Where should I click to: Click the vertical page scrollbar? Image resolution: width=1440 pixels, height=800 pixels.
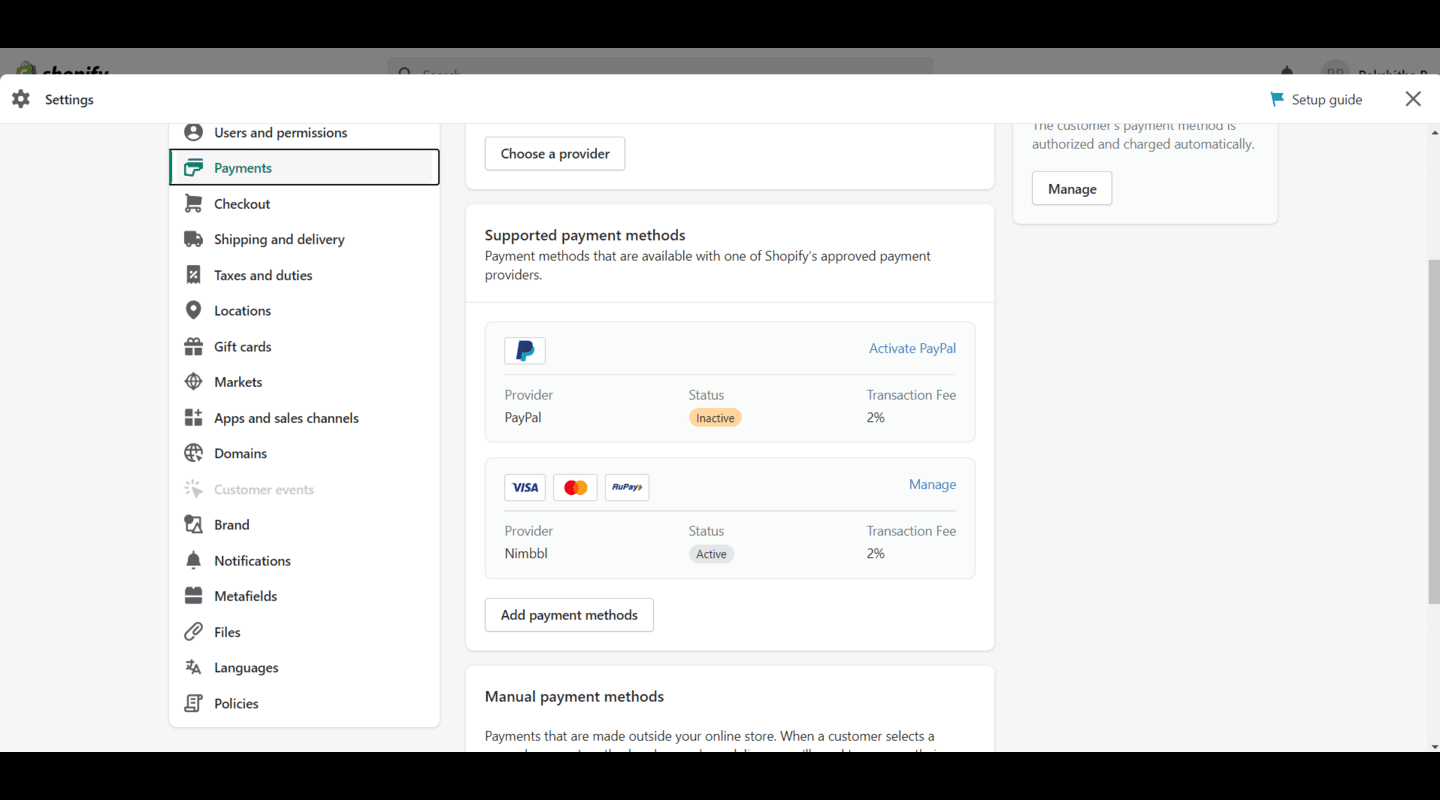1434,431
